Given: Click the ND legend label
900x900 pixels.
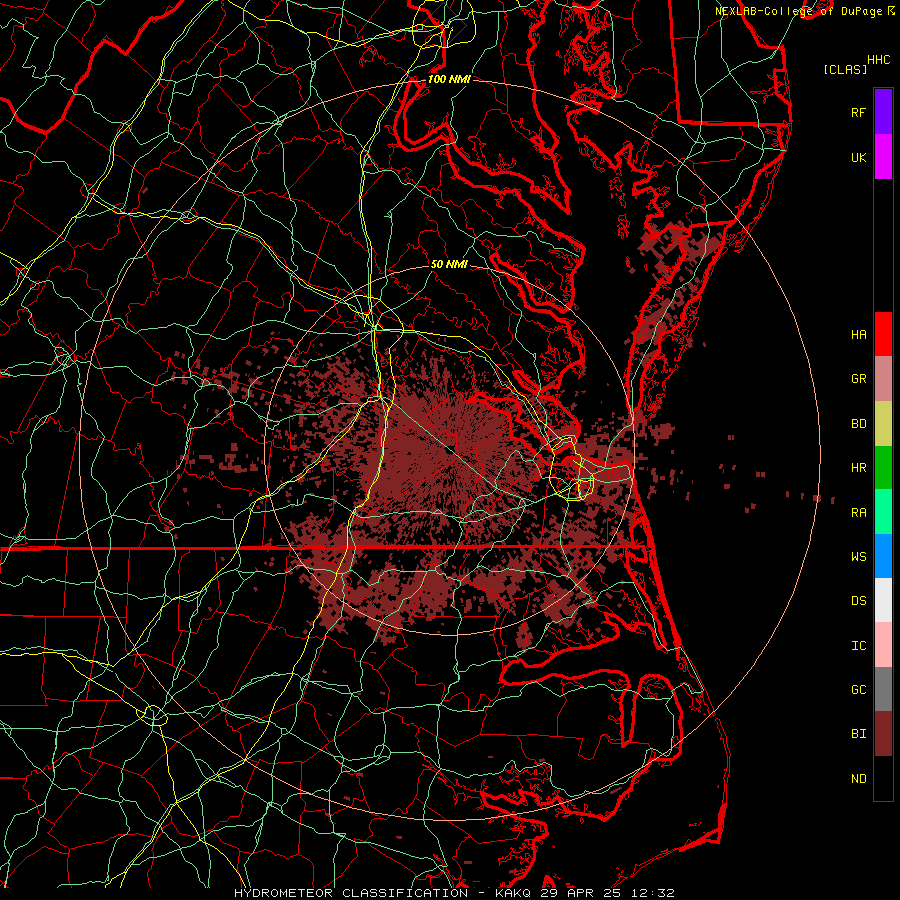Looking at the screenshot, I should tap(858, 779).
